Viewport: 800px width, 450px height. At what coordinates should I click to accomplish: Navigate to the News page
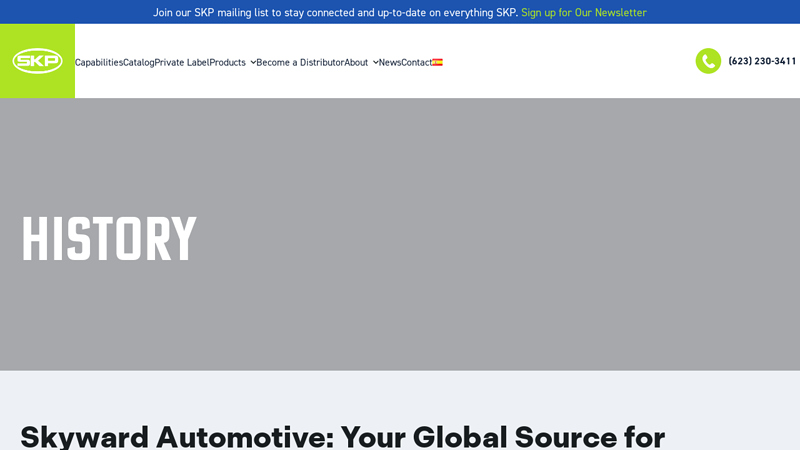(x=390, y=62)
